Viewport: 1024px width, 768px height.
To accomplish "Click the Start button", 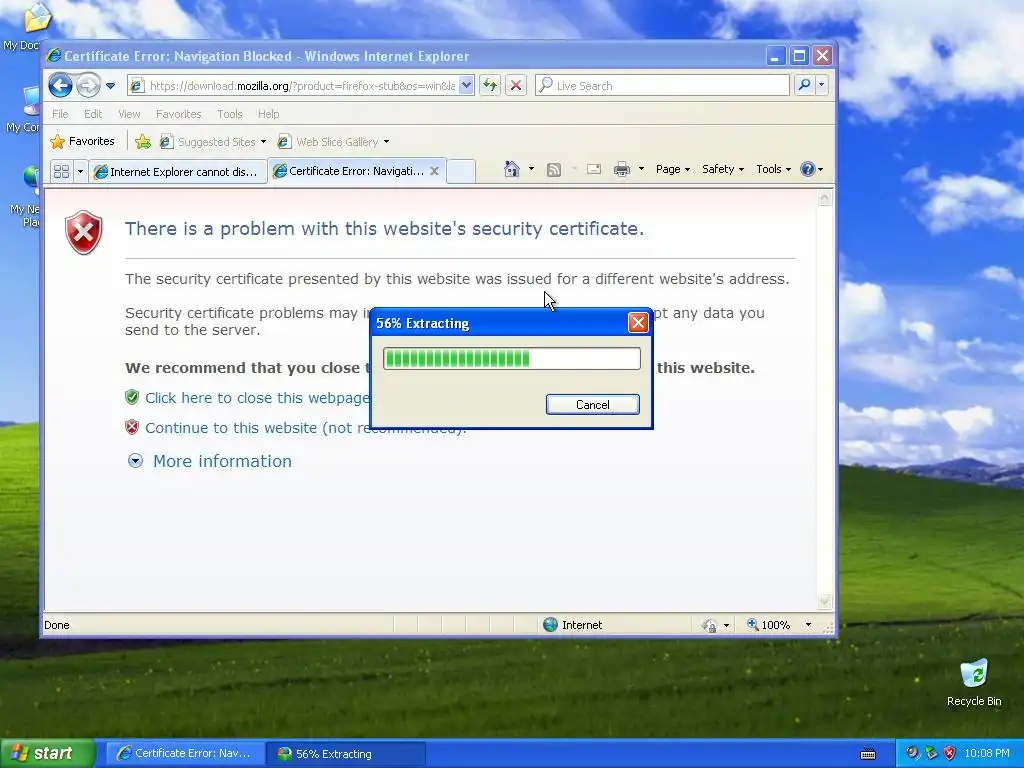I will click(48, 753).
